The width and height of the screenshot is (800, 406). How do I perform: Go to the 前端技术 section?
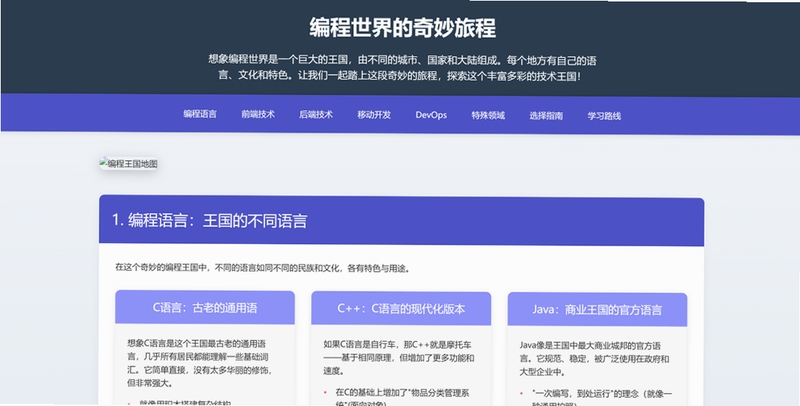click(258, 114)
